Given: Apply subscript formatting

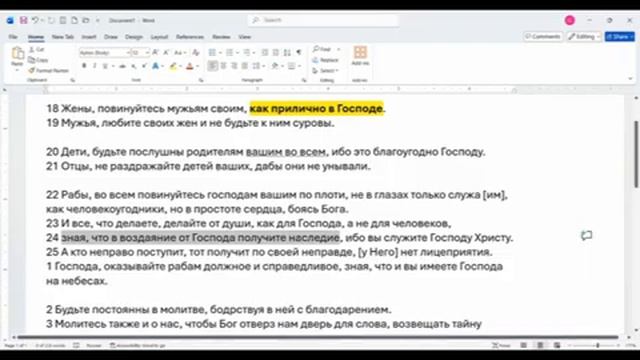Looking at the screenshot, I should point(134,66).
